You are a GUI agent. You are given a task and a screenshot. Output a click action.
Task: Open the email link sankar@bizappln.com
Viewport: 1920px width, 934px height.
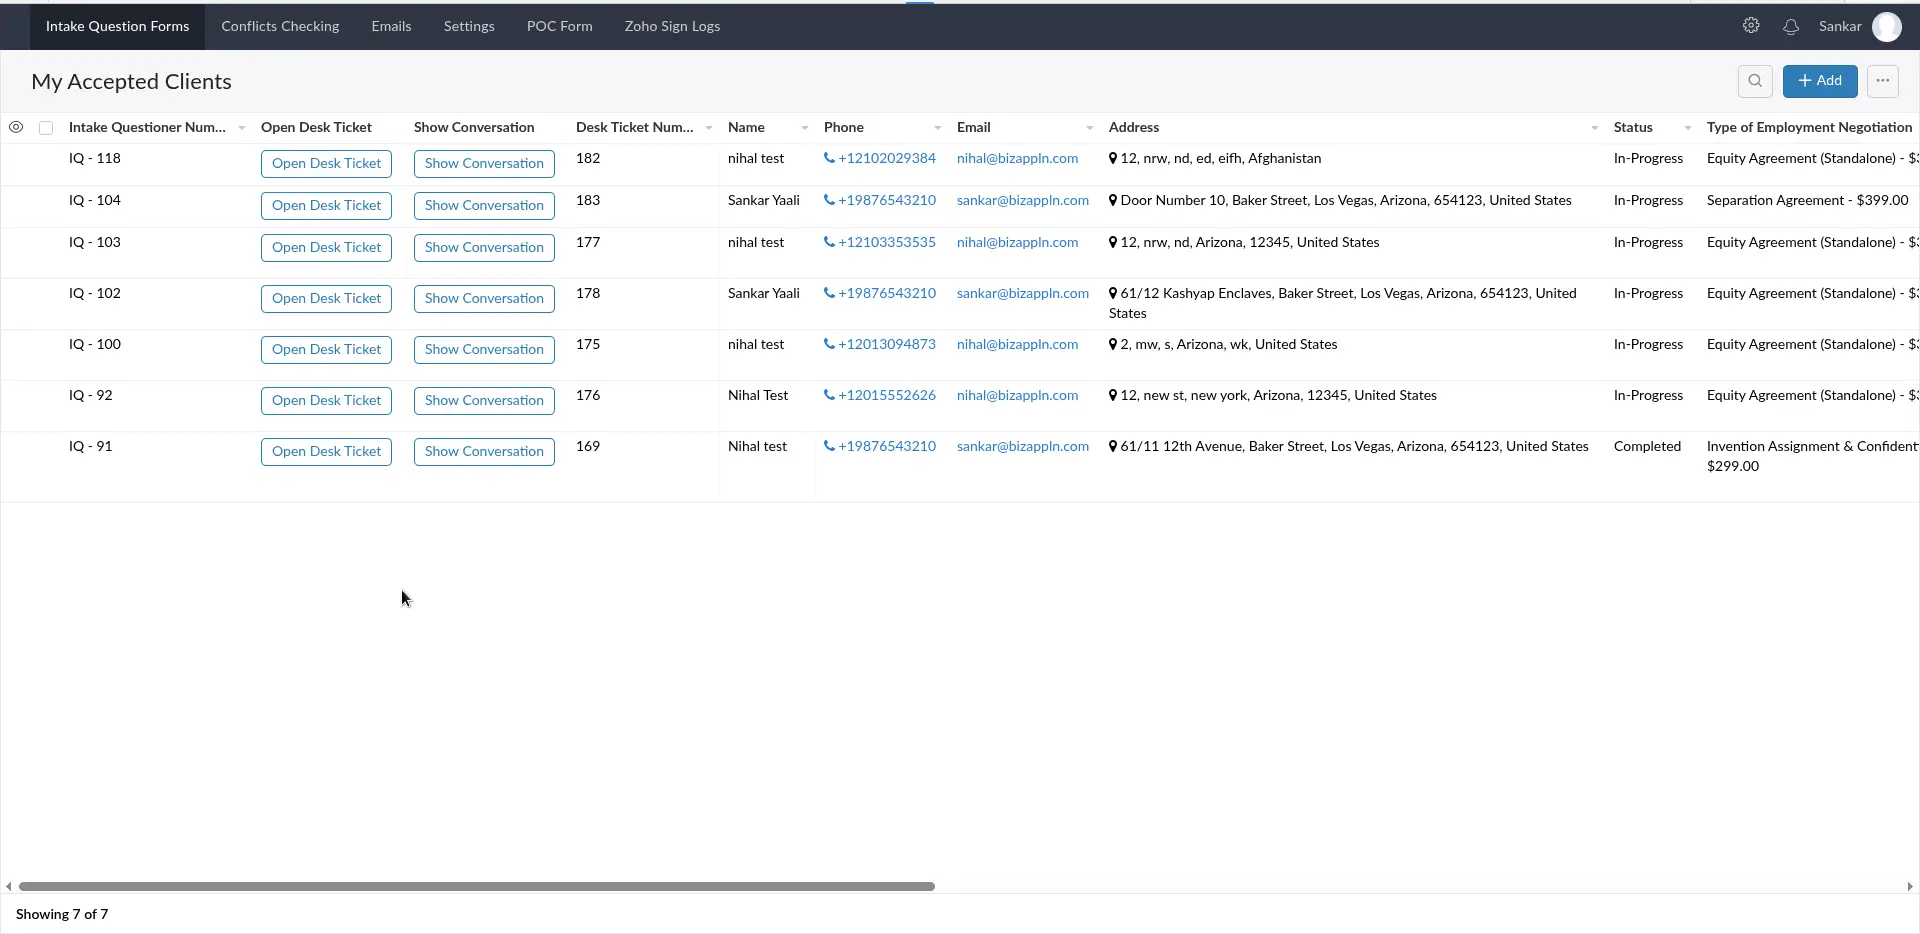(x=1022, y=200)
